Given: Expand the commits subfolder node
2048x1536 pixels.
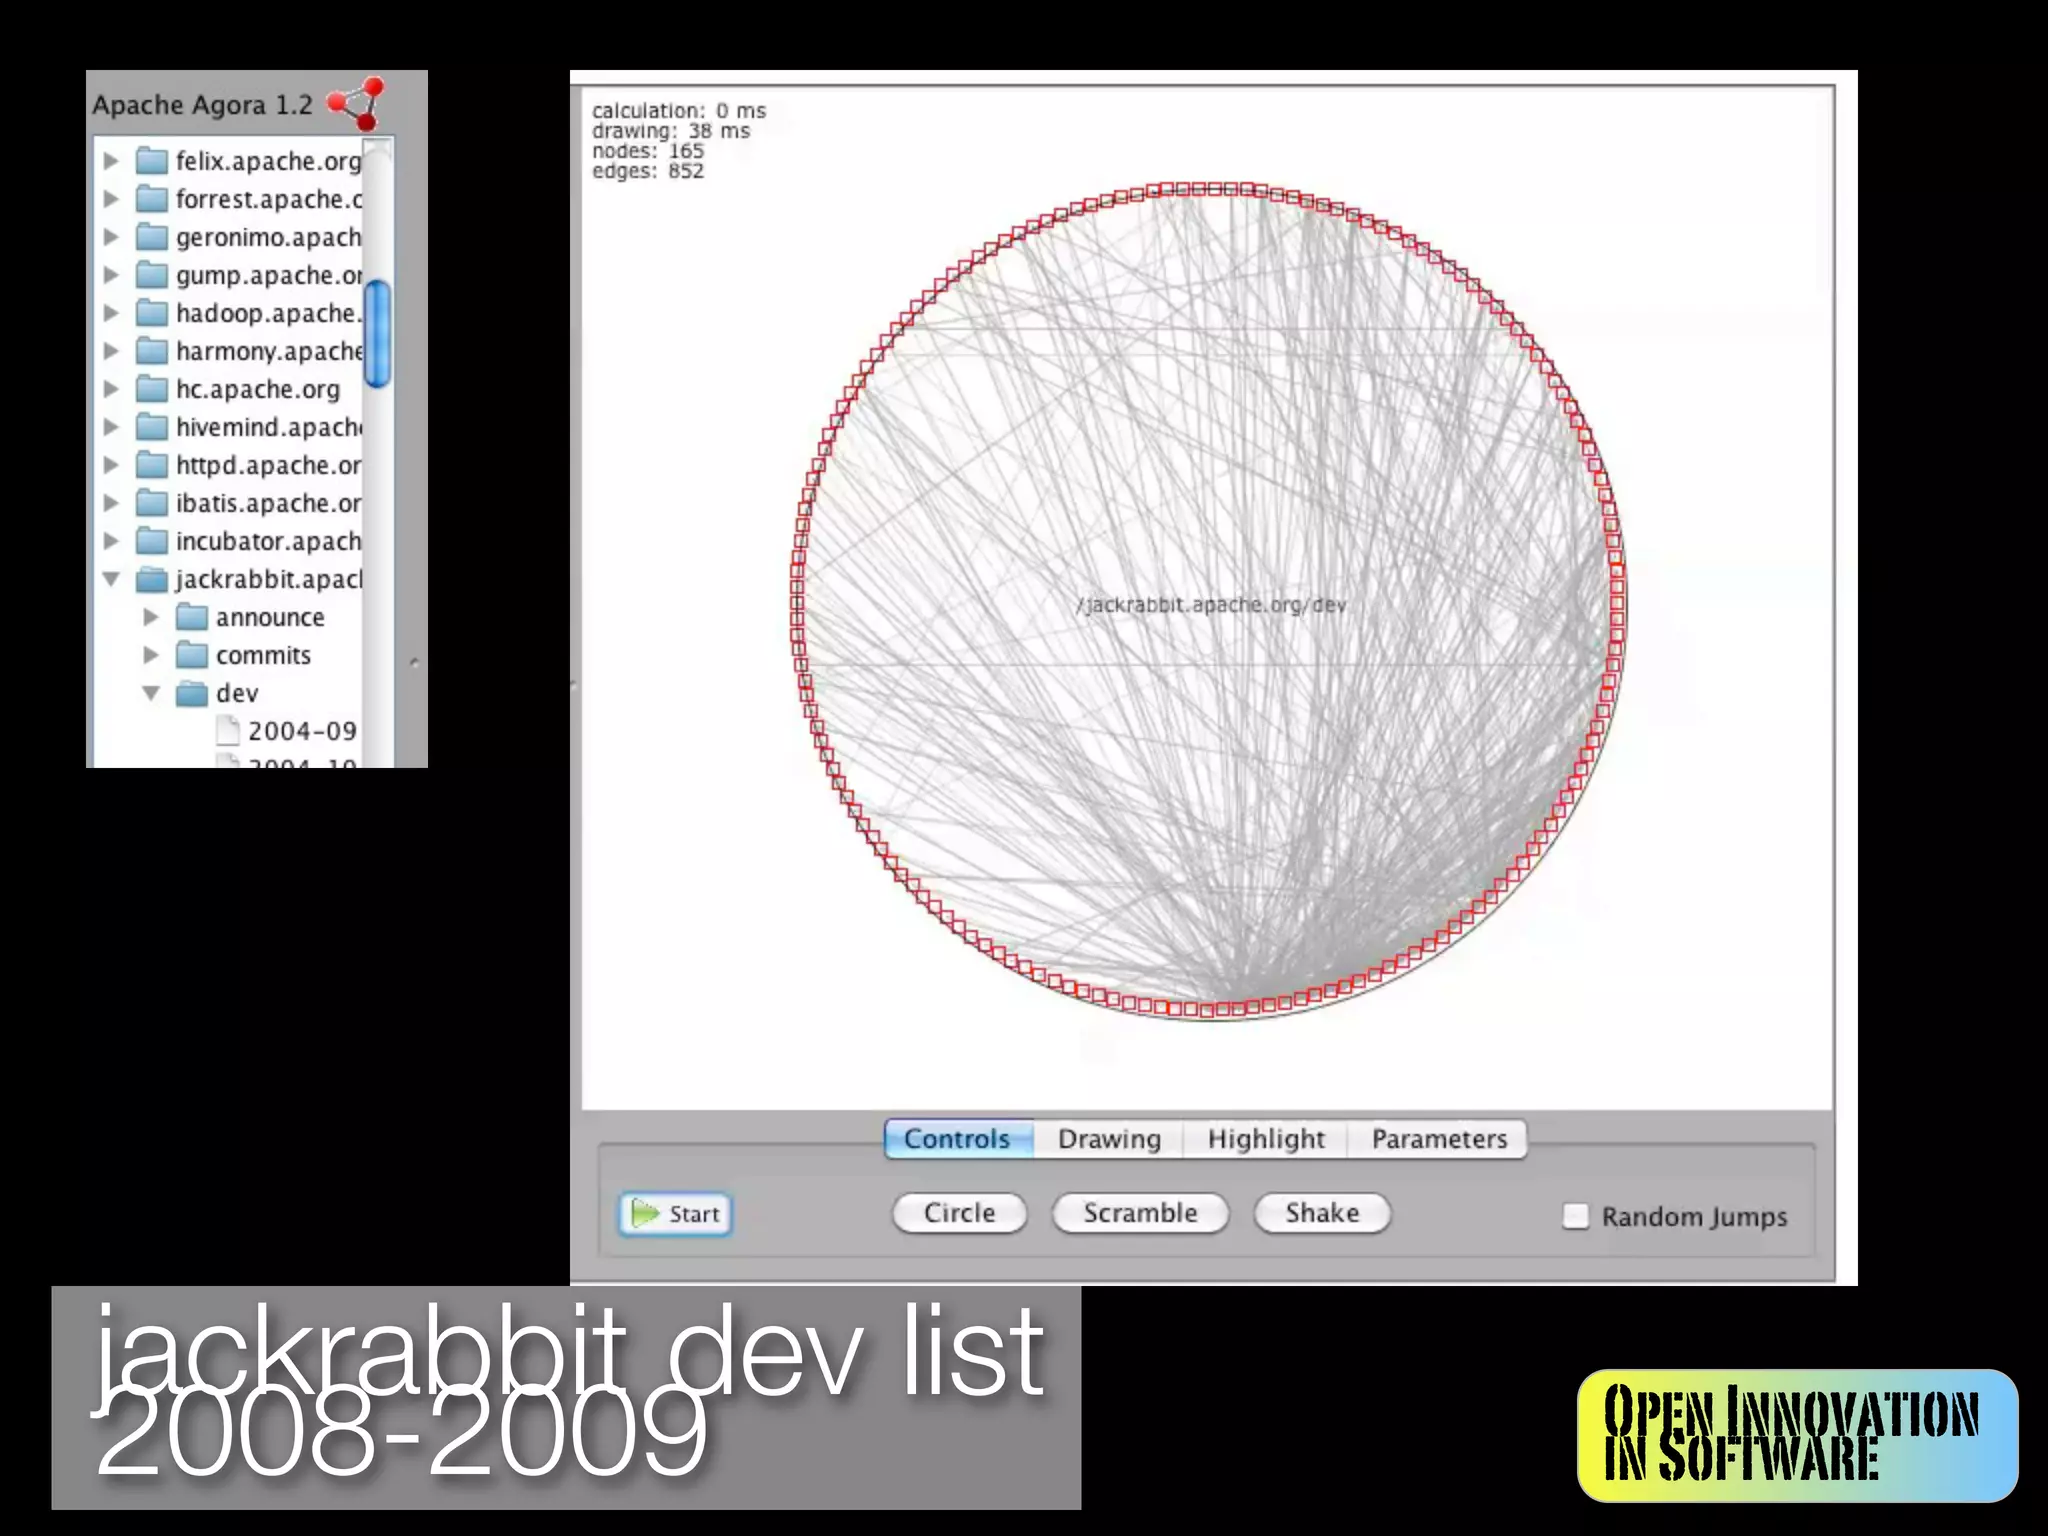Looking at the screenshot, I should tap(151, 655).
